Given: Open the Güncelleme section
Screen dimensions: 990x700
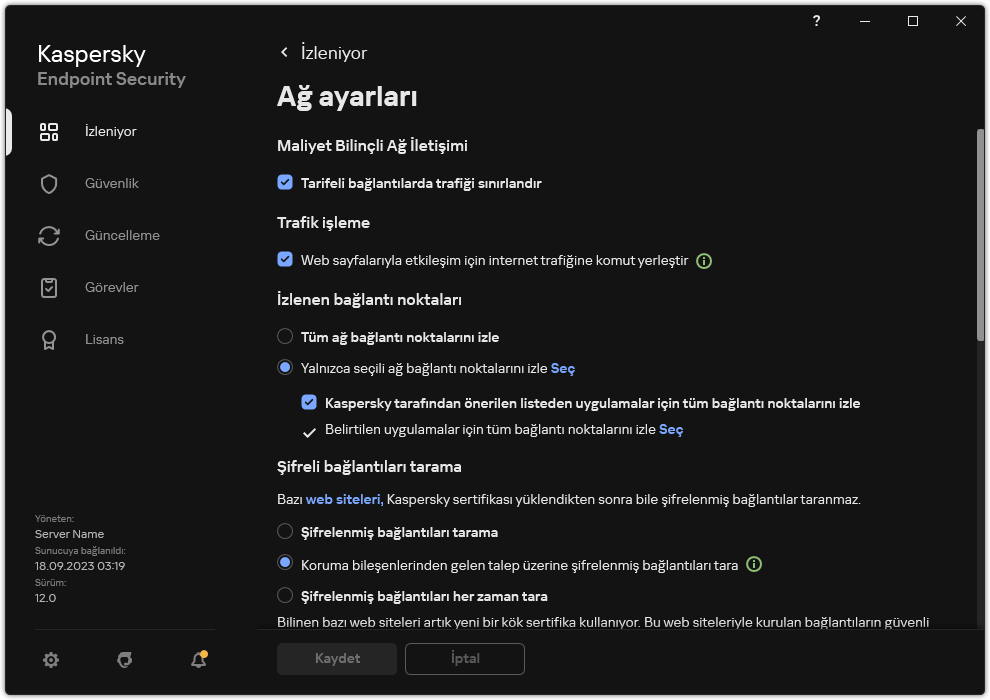Looking at the screenshot, I should (x=122, y=235).
